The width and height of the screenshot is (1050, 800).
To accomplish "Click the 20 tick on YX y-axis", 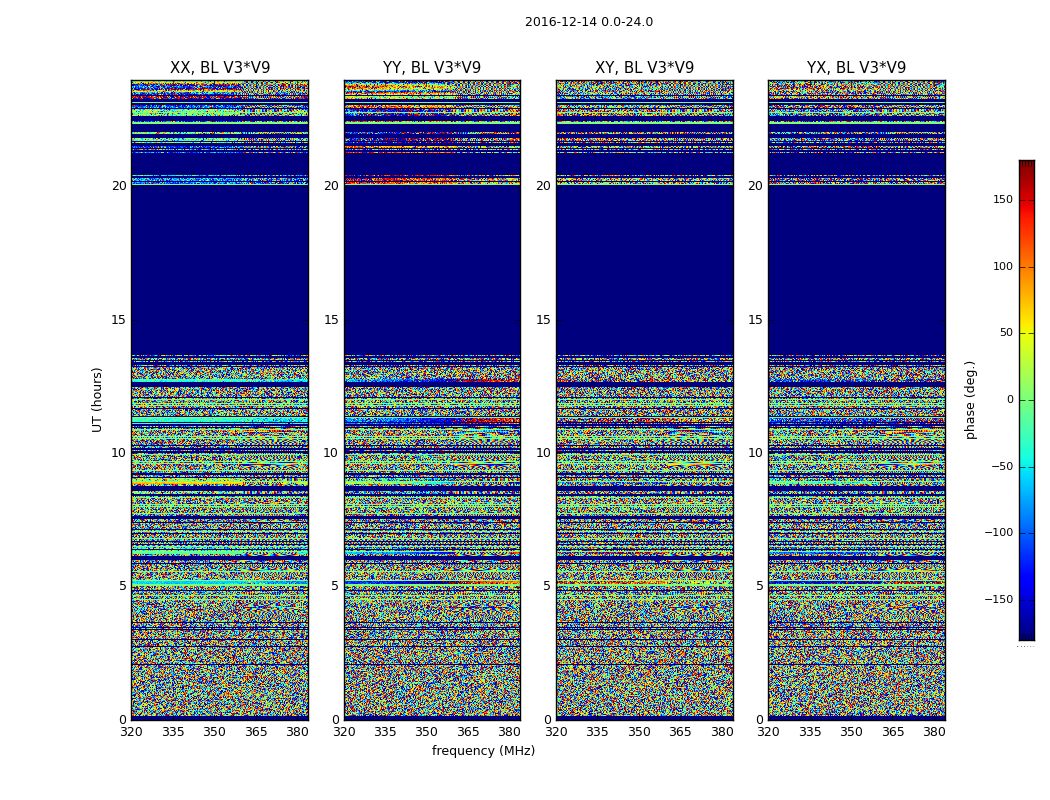I will tap(755, 186).
